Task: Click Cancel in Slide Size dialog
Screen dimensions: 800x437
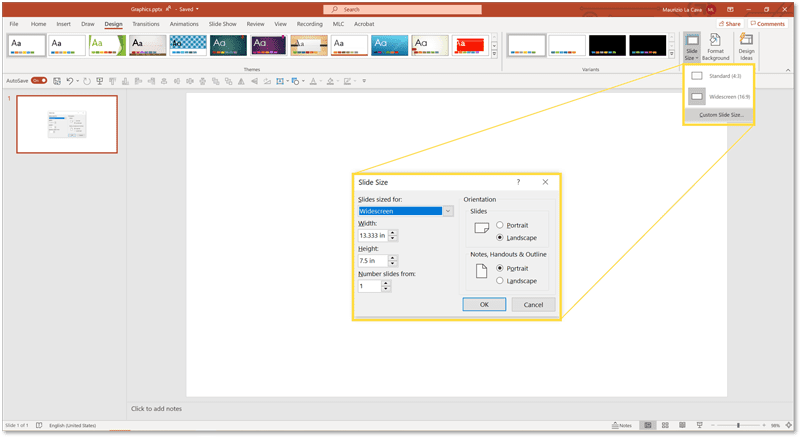Action: pos(533,304)
